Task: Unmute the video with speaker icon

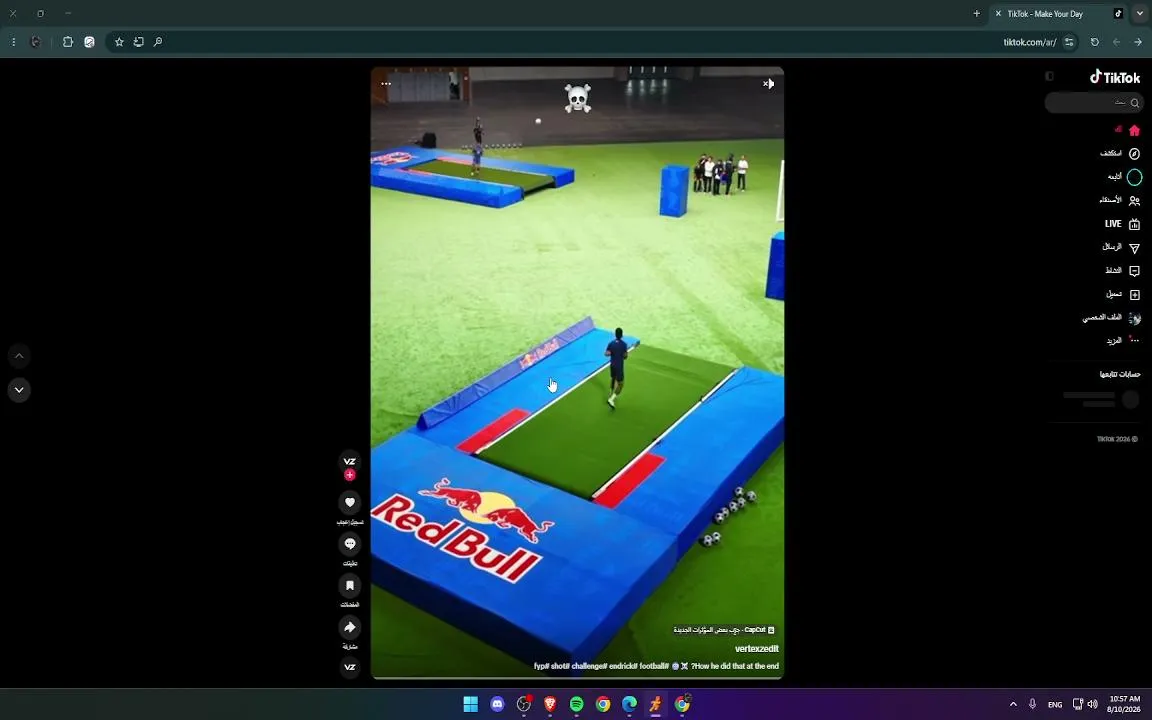Action: click(x=768, y=84)
